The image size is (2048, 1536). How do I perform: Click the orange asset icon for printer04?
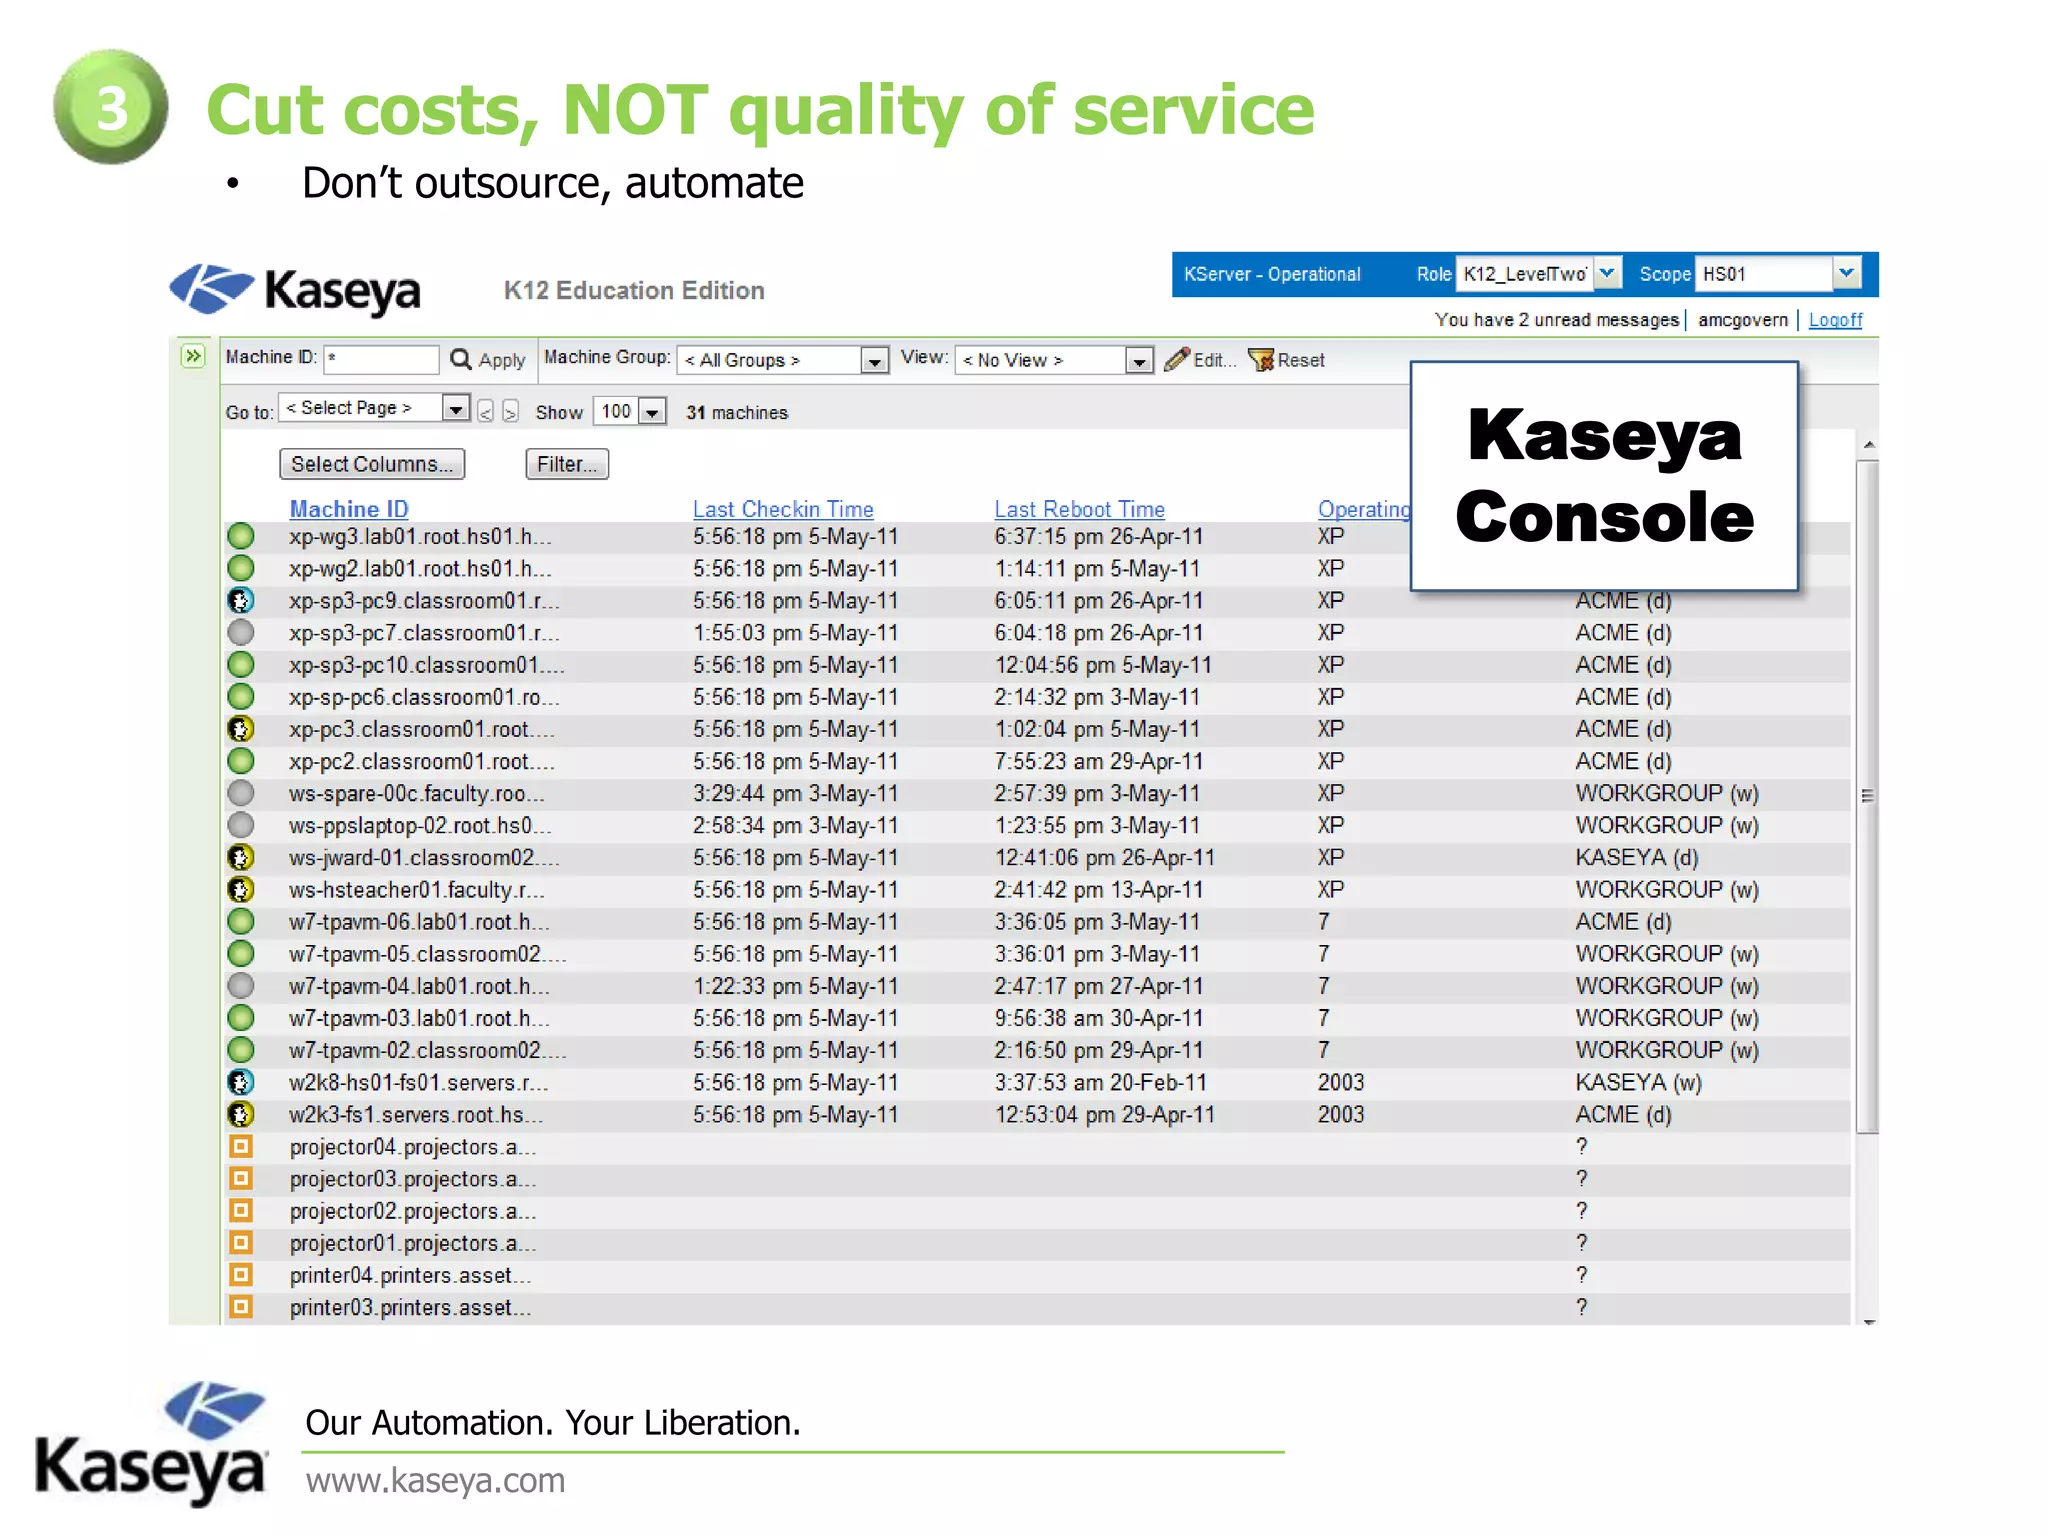(241, 1274)
